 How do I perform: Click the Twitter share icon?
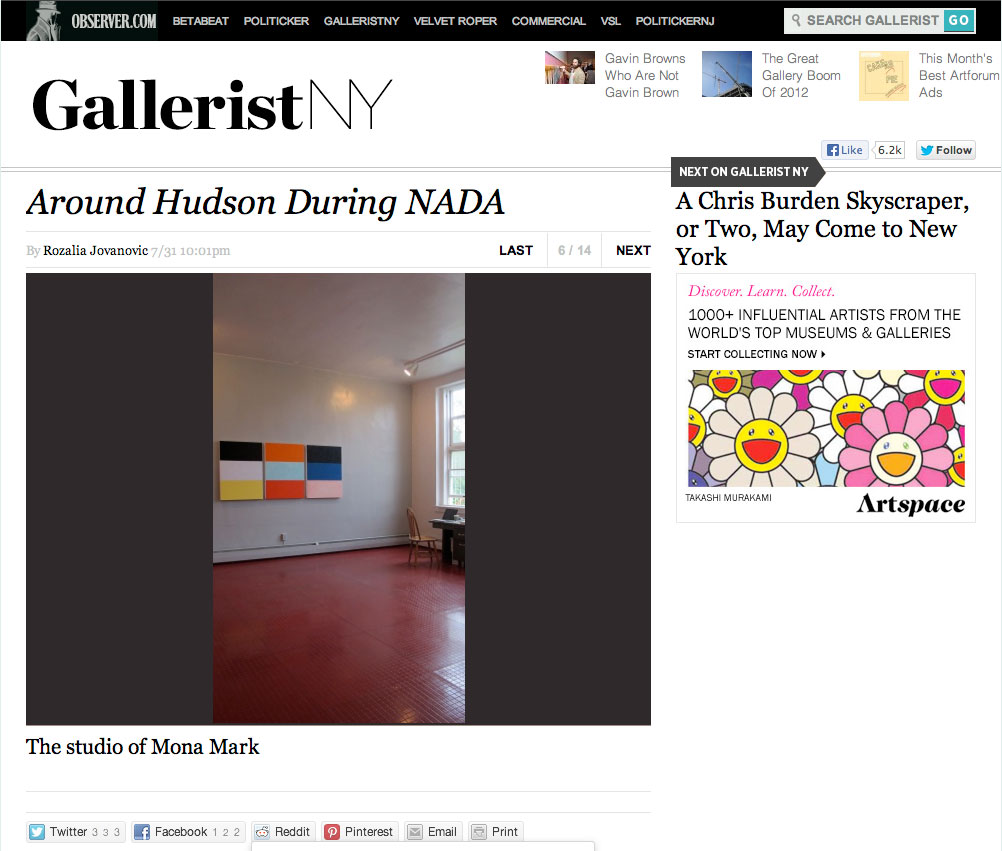(x=37, y=832)
